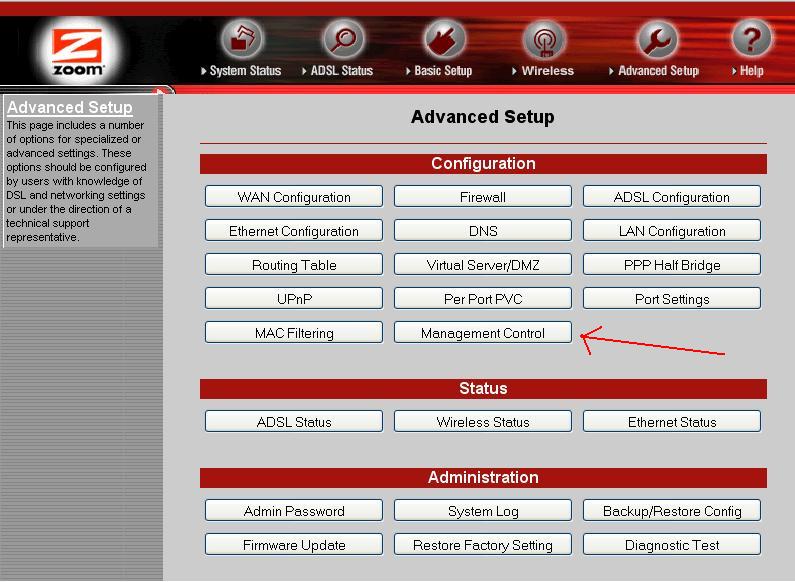Open MAC Filtering
Screen dimensions: 795x582
pos(294,333)
